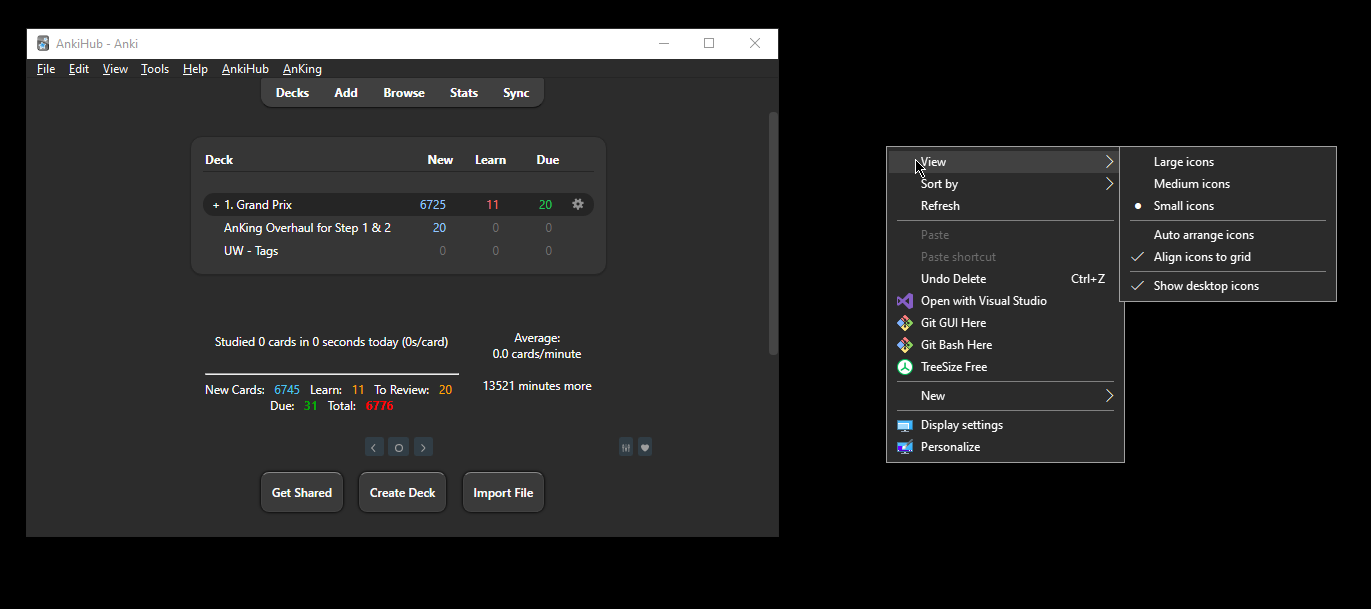The image size is (1371, 609).
Task: Open the Sort by submenu
Action: (1005, 184)
